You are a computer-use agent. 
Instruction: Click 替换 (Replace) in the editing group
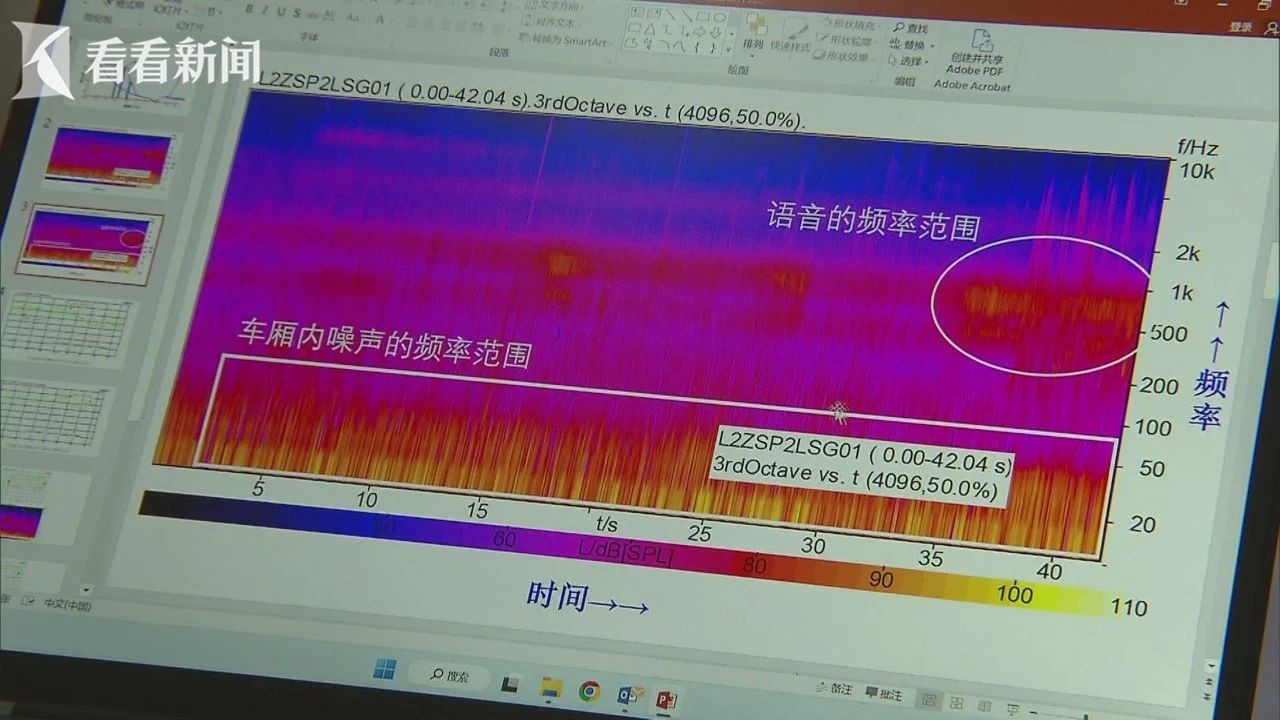913,46
